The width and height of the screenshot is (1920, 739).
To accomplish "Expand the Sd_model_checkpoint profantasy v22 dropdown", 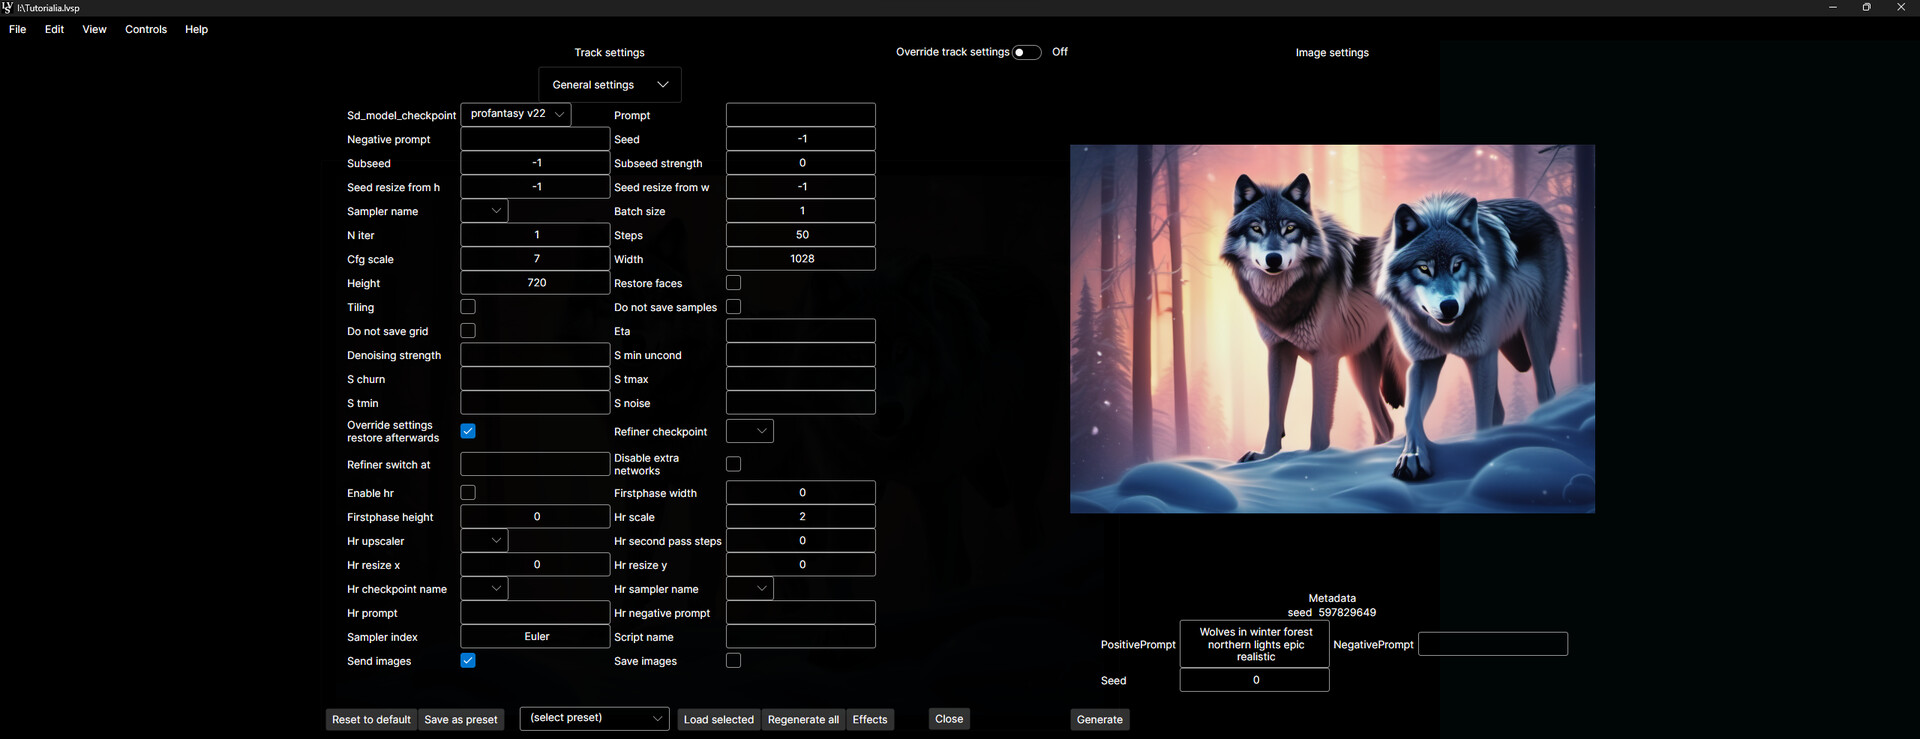I will (x=516, y=114).
